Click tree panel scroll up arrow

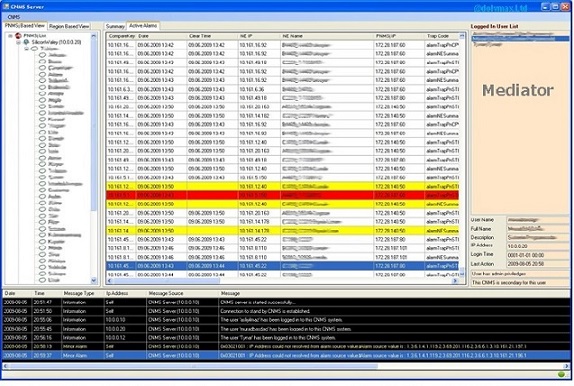pyautogui.click(x=93, y=36)
